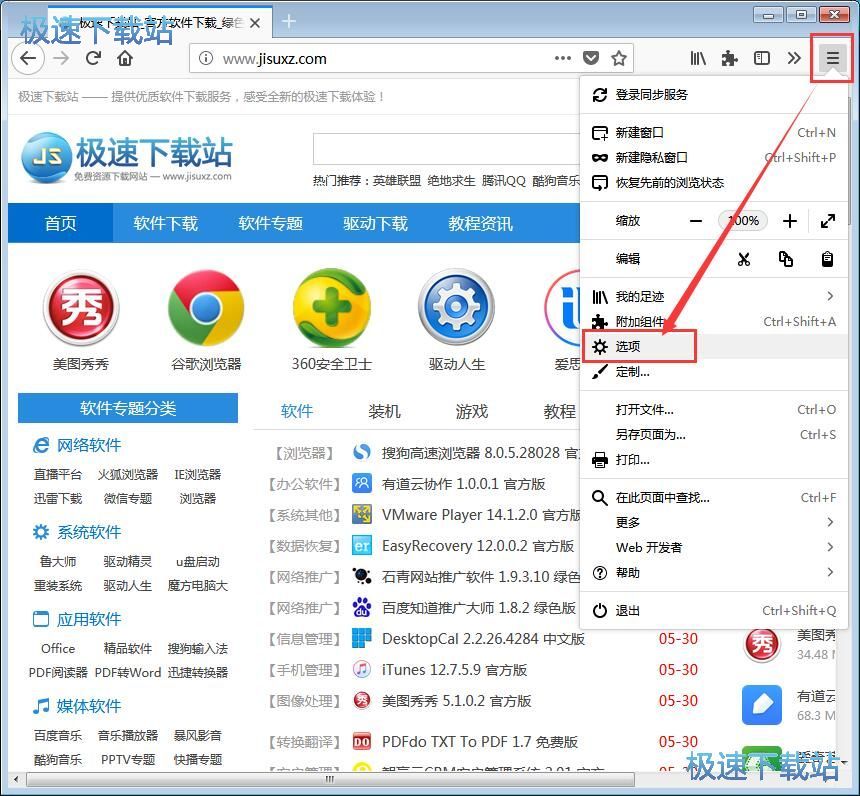Cut selection using scissors icon

coord(744,259)
